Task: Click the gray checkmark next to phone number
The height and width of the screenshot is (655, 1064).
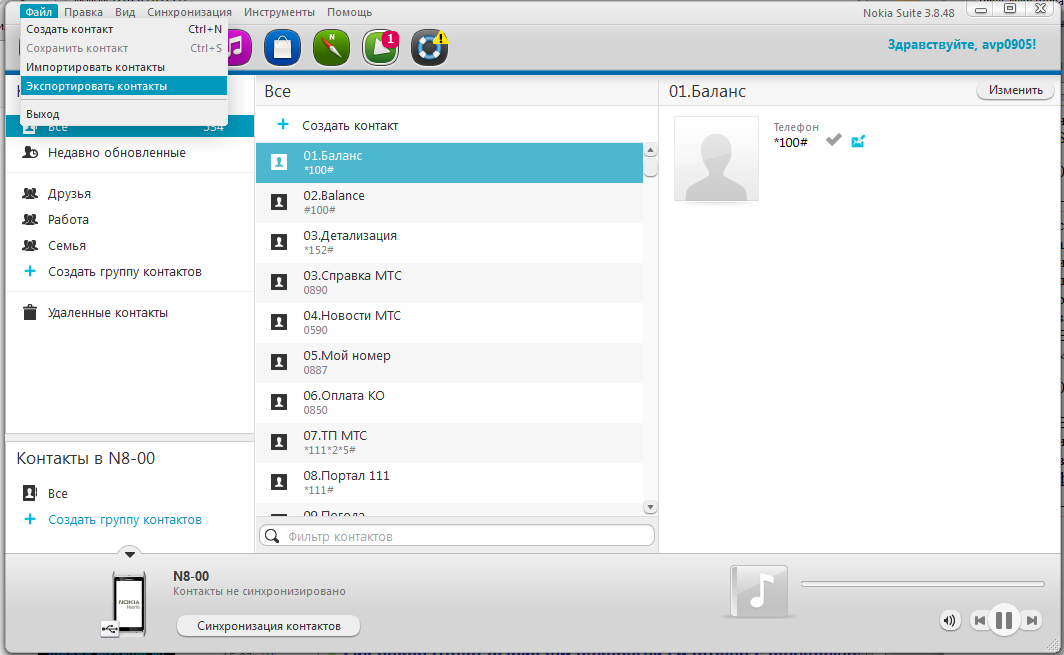Action: coord(833,141)
